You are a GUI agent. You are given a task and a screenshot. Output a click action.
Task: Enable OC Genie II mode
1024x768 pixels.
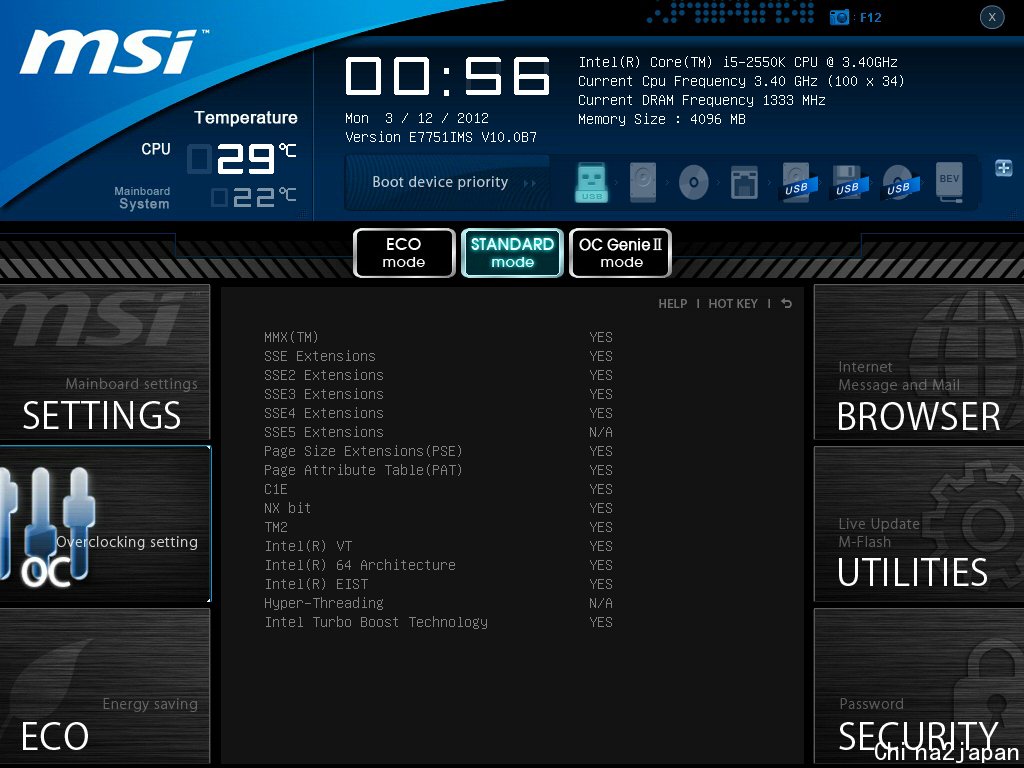(x=620, y=253)
